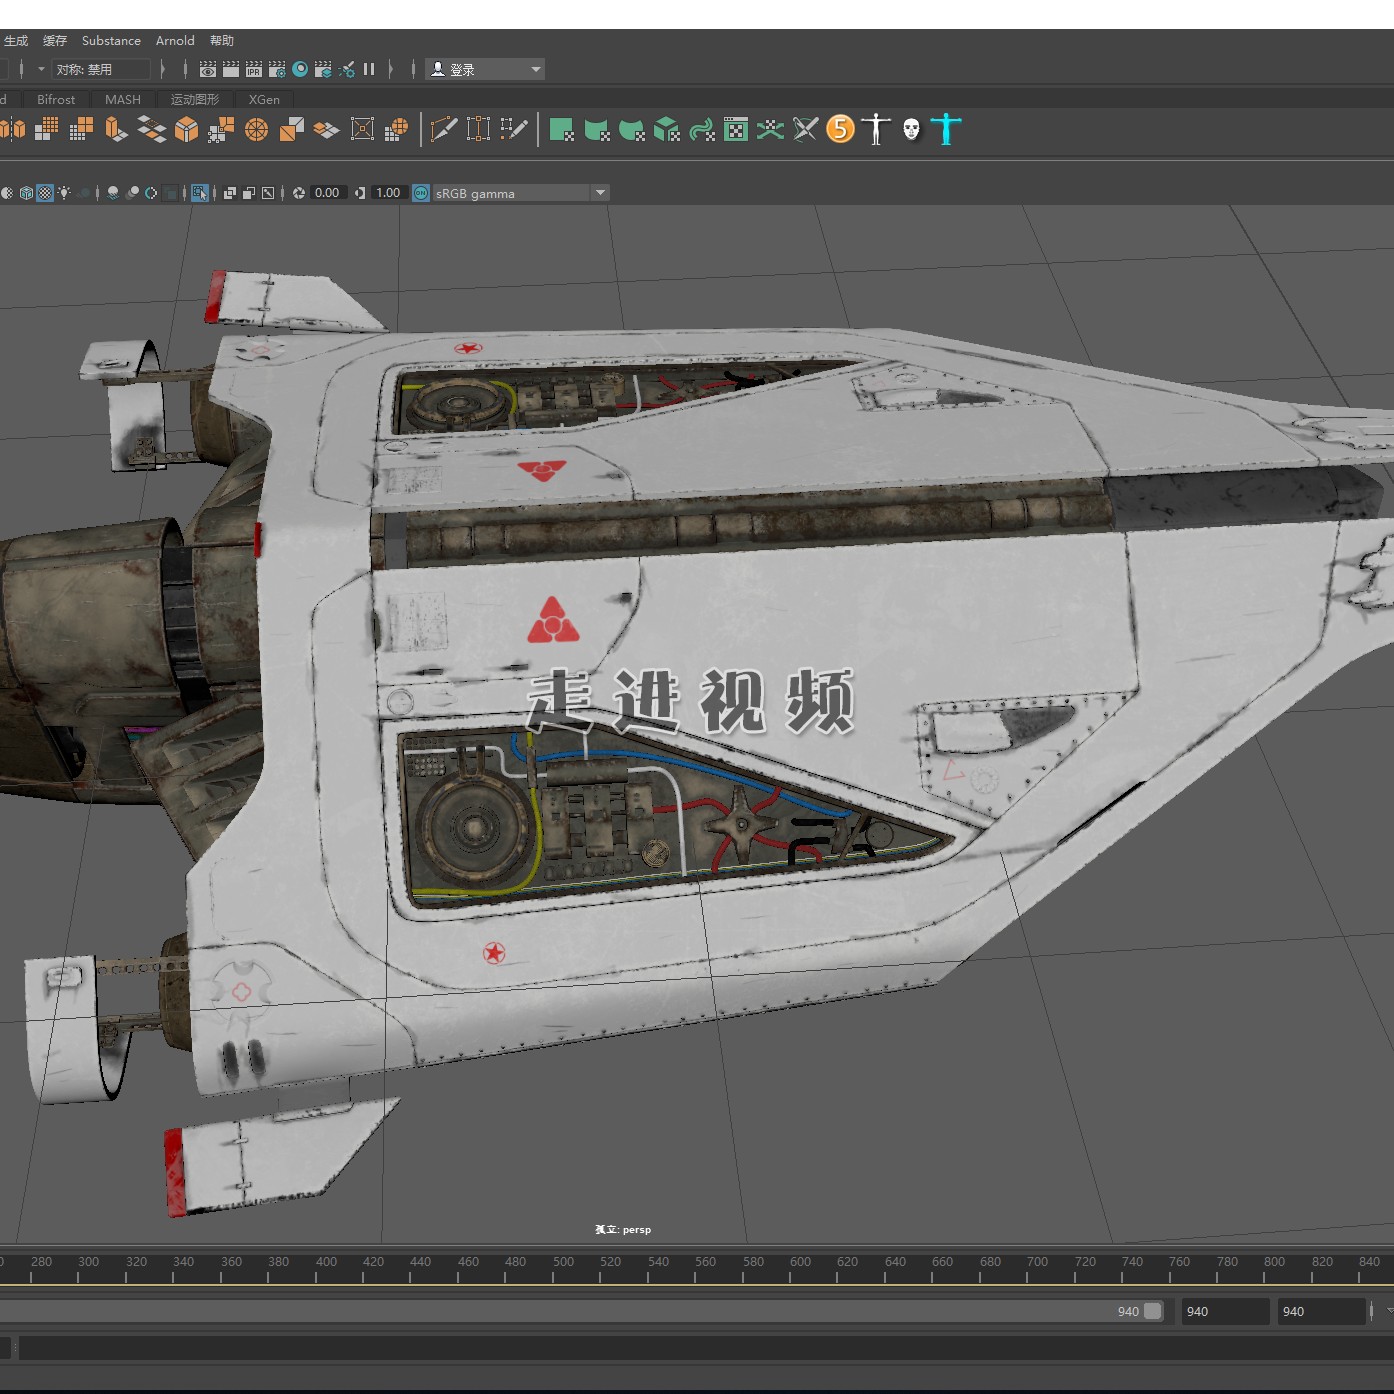Open the light editor icon

[x=347, y=69]
